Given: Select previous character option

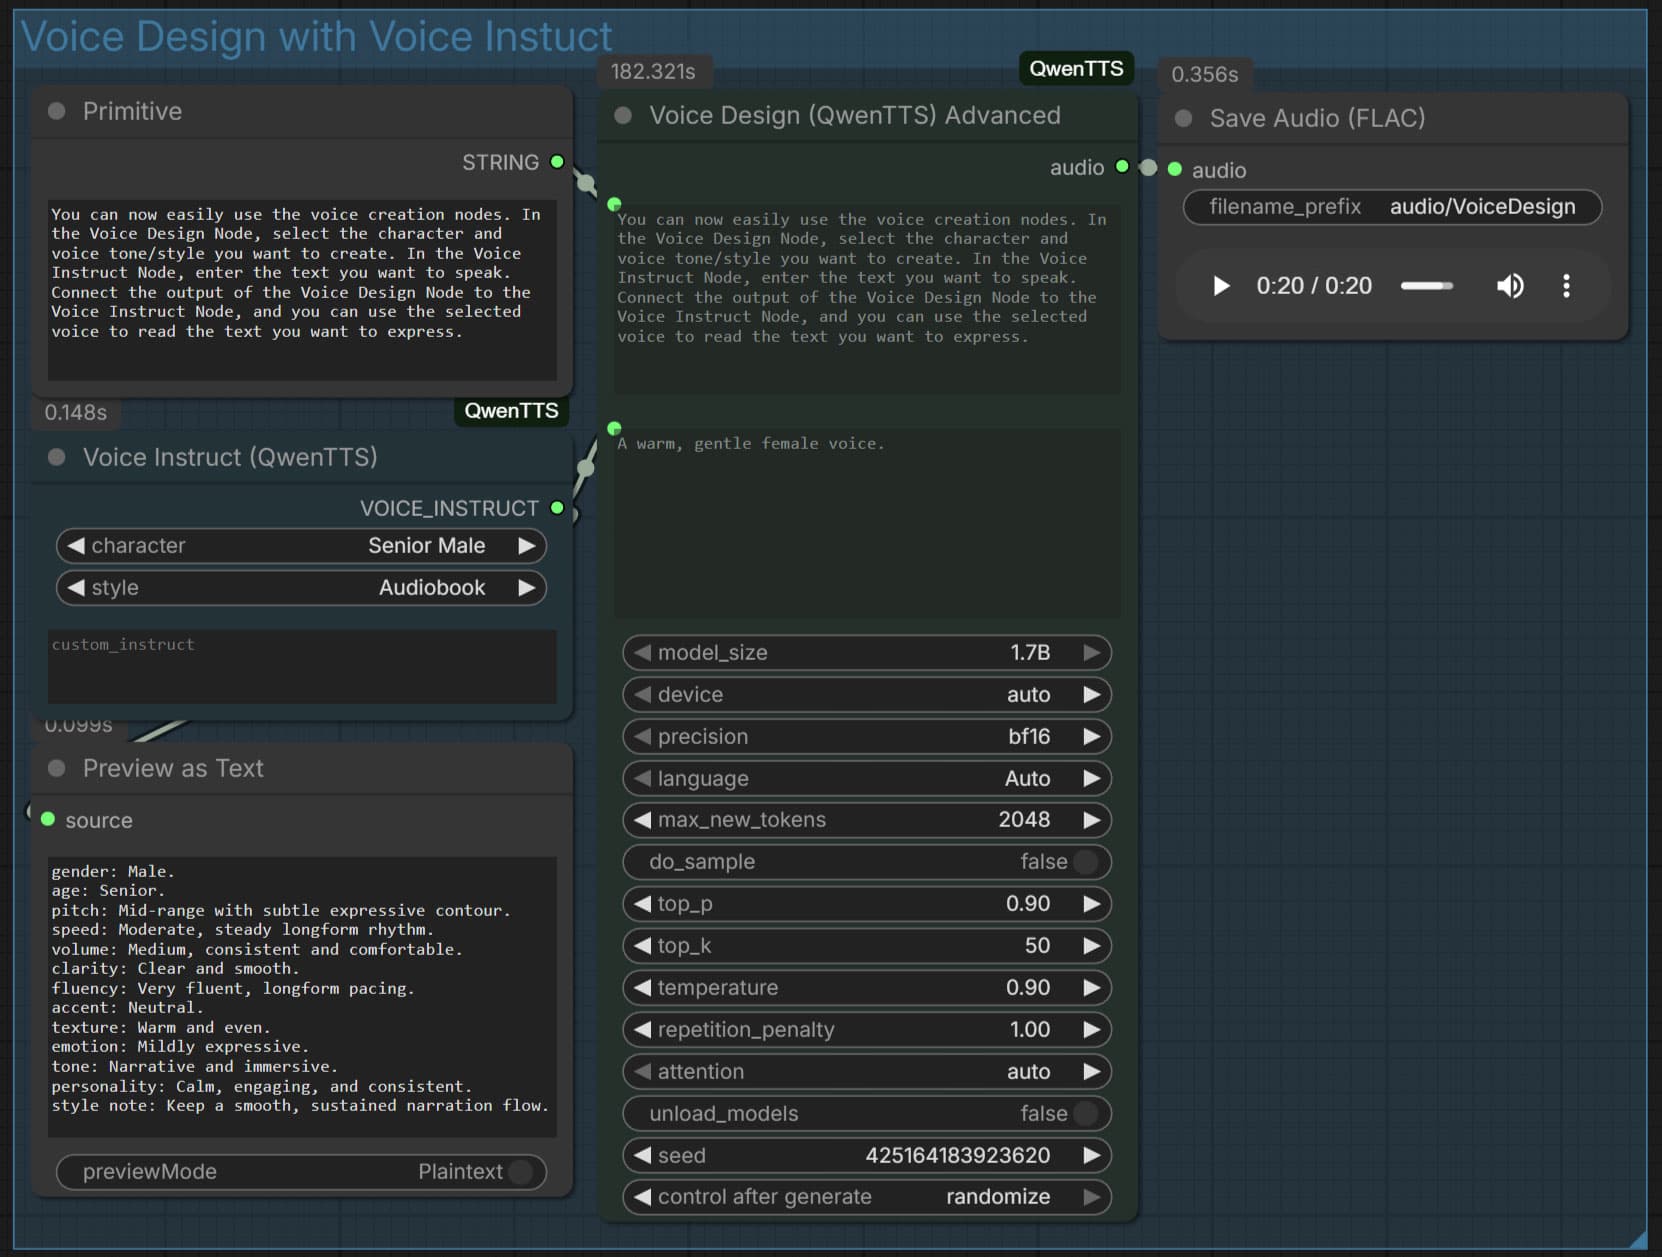Looking at the screenshot, I should click(75, 545).
